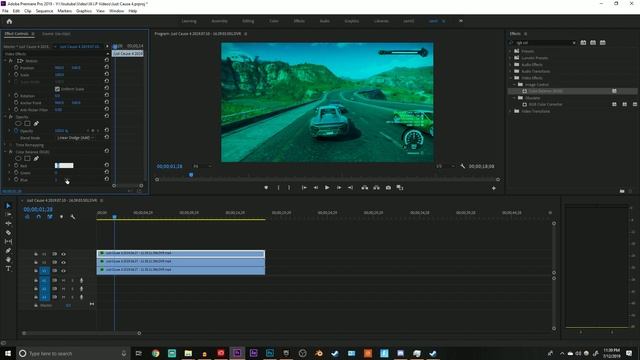Image resolution: width=640 pixels, height=360 pixels.
Task: Expand the Presets folder in Effects
Action: [x=510, y=51]
